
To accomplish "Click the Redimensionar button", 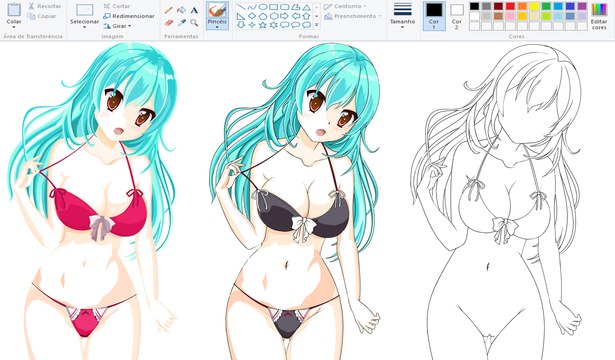I will pyautogui.click(x=129, y=16).
